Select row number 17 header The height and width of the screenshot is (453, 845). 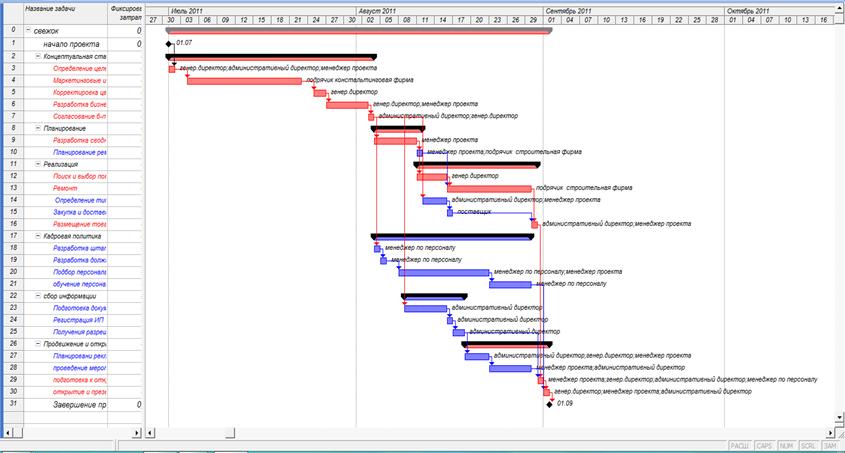coord(11,236)
